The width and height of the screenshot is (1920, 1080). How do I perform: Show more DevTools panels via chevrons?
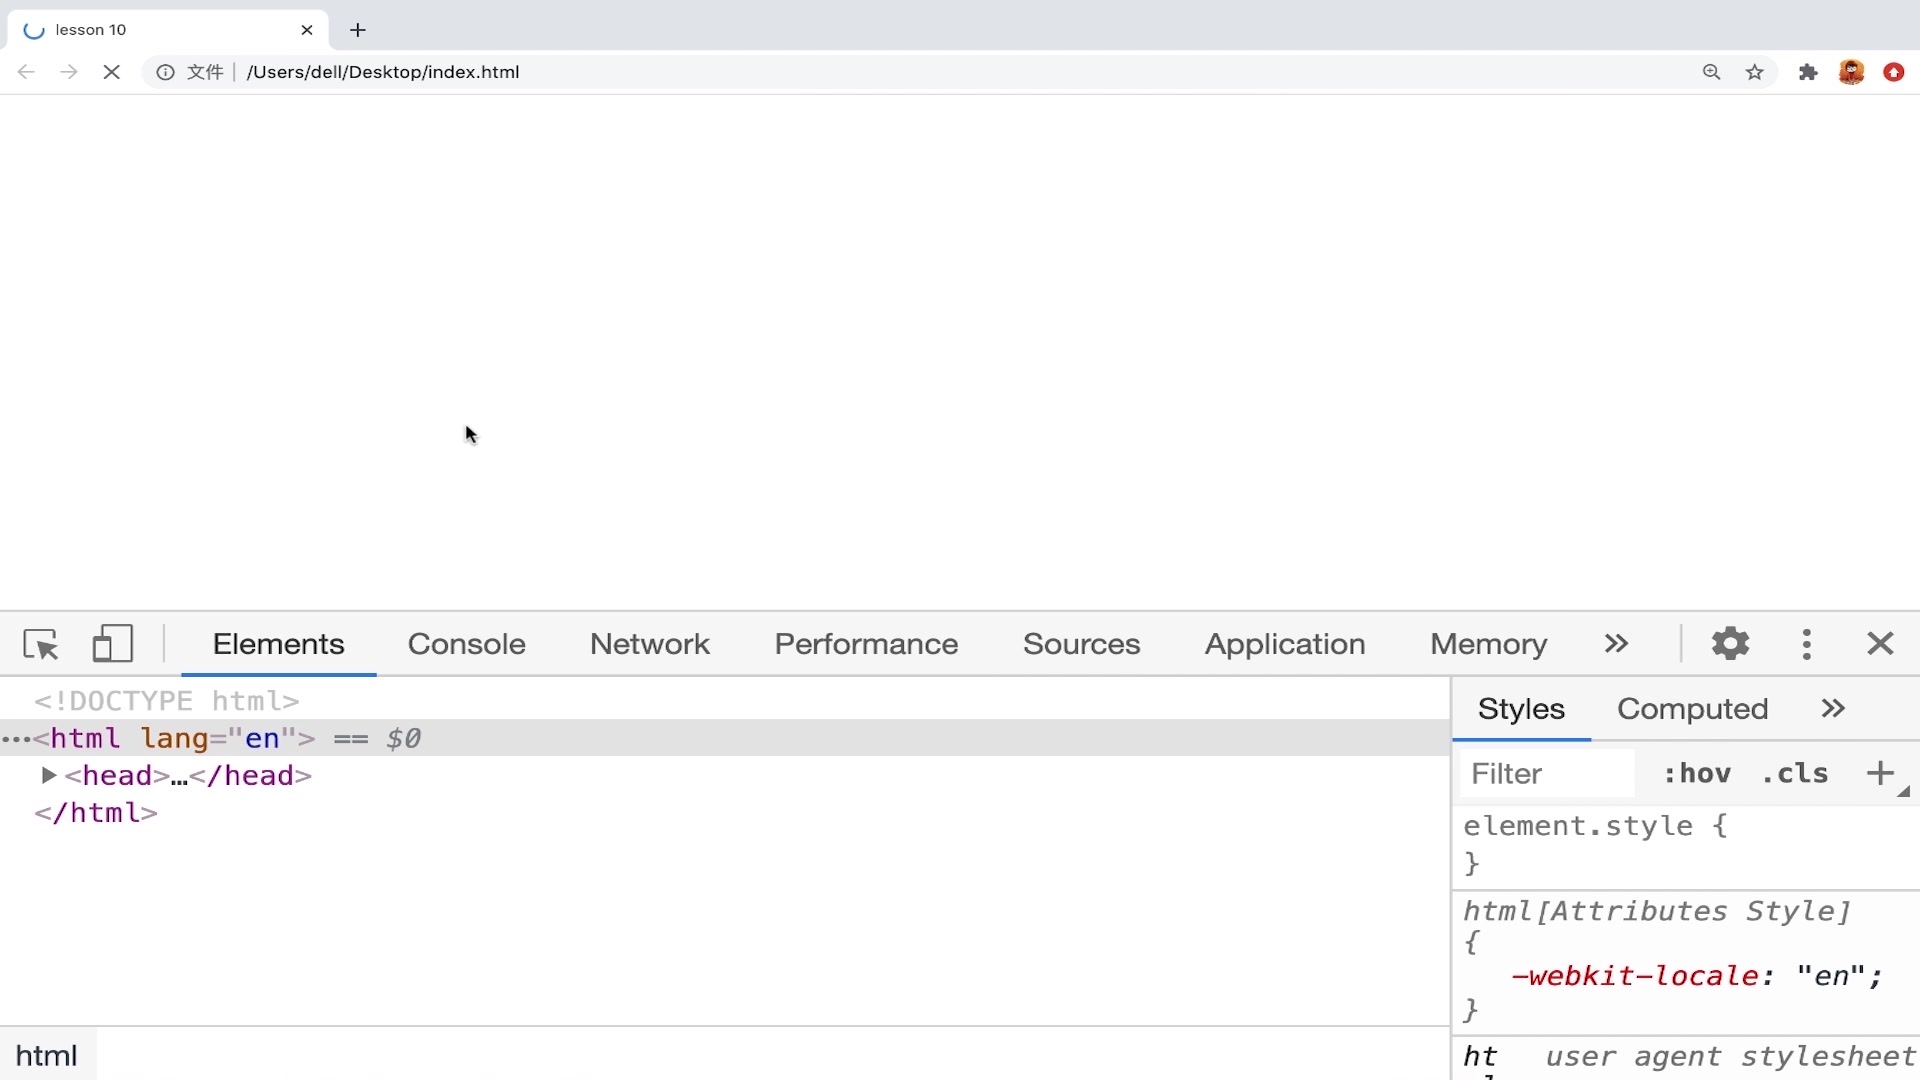[x=1616, y=644]
